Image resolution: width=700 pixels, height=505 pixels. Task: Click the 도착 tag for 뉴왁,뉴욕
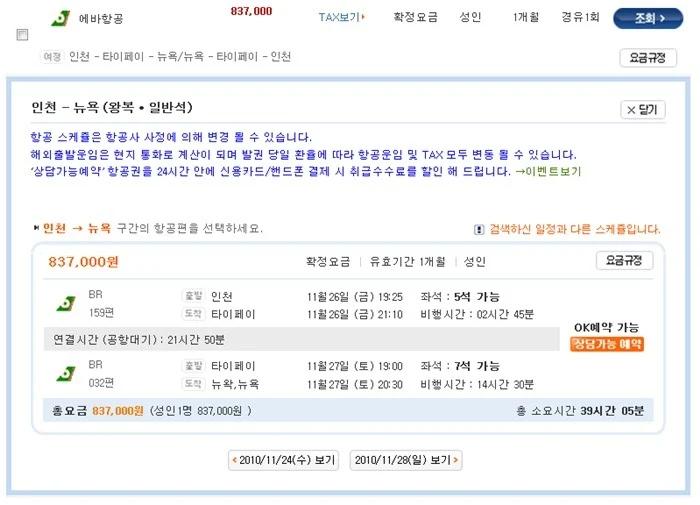[x=194, y=384]
